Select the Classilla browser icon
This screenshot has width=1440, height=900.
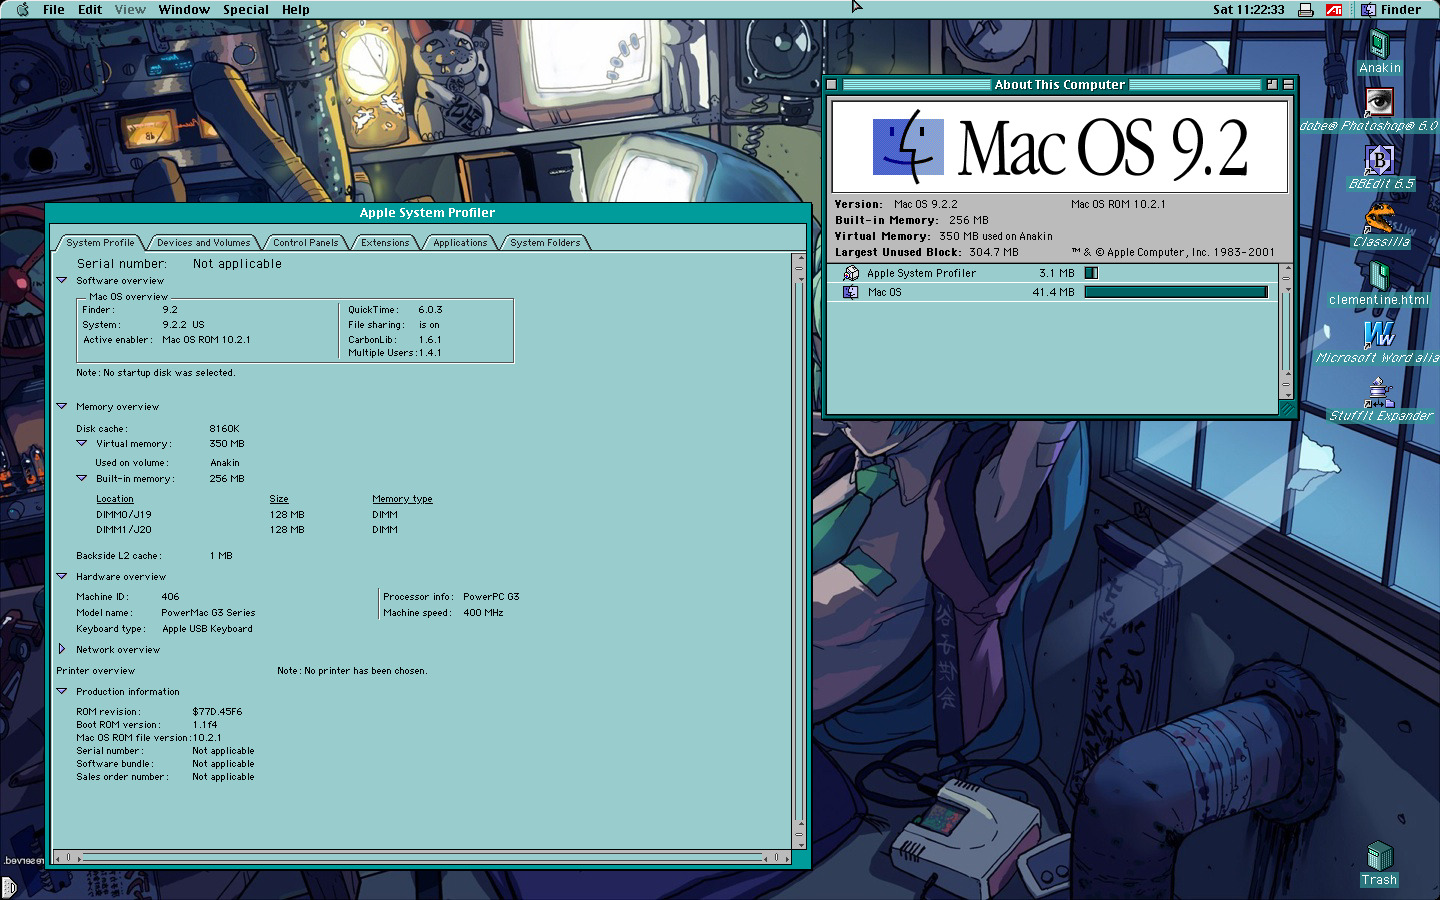1379,219
